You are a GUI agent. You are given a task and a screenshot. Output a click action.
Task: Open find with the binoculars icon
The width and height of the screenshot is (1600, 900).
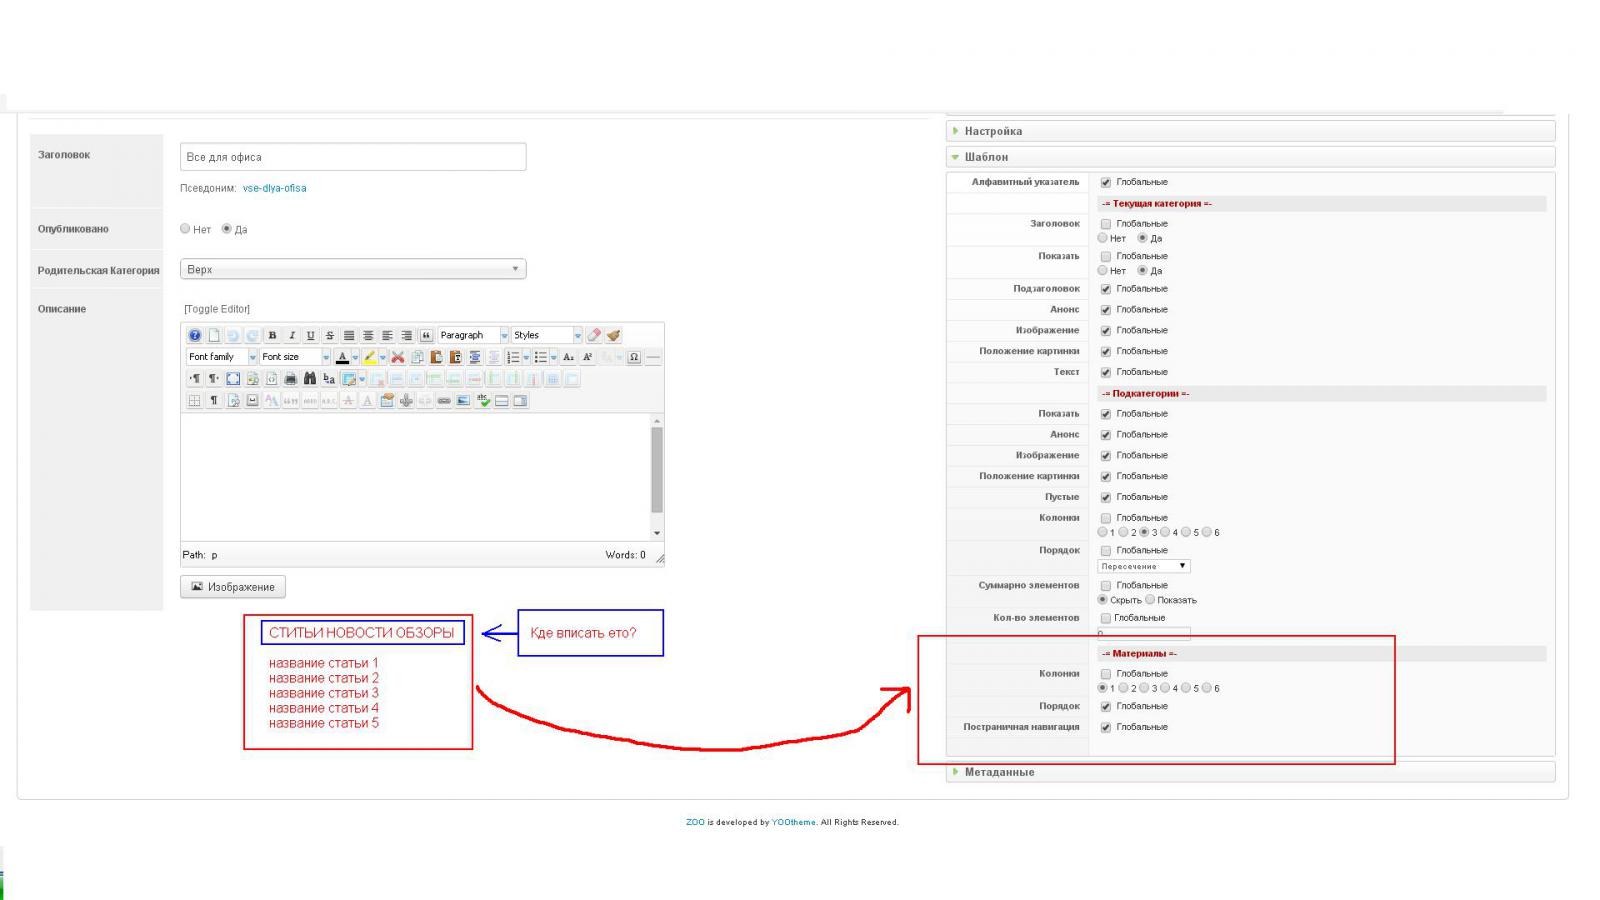(x=309, y=379)
